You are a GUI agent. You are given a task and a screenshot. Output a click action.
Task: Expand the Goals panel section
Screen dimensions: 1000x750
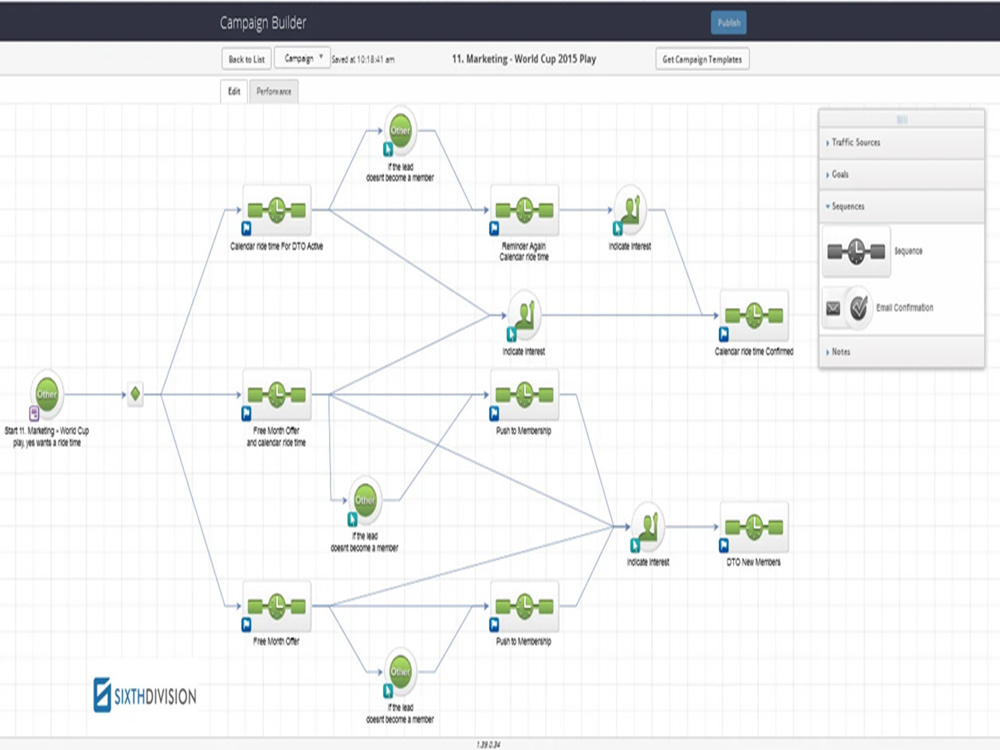[x=901, y=174]
